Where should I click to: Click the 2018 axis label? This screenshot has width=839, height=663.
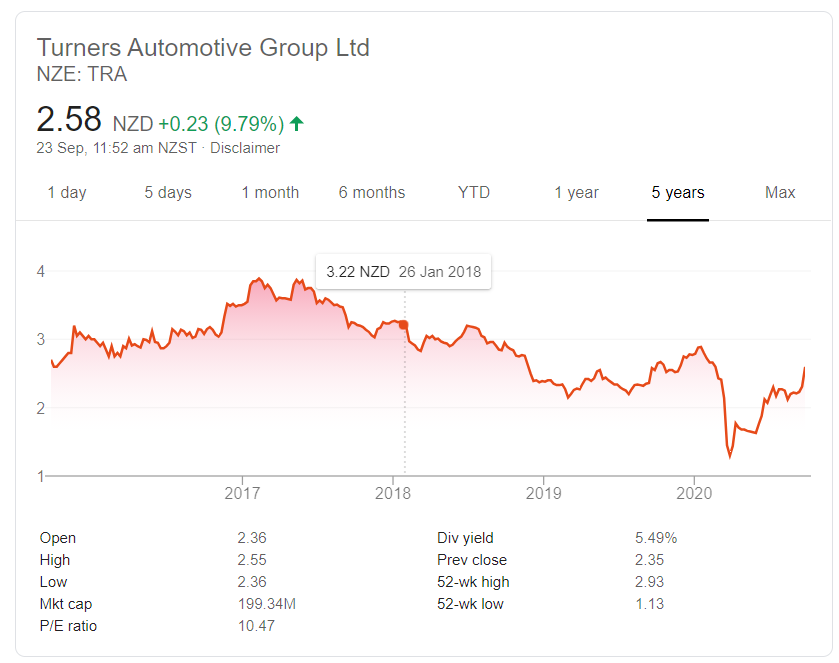point(393,493)
